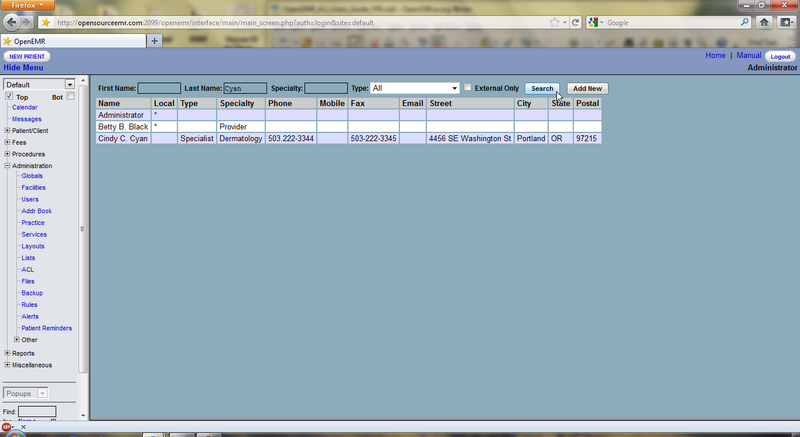Go forward with the browser forward arrow

pyautogui.click(x=27, y=22)
